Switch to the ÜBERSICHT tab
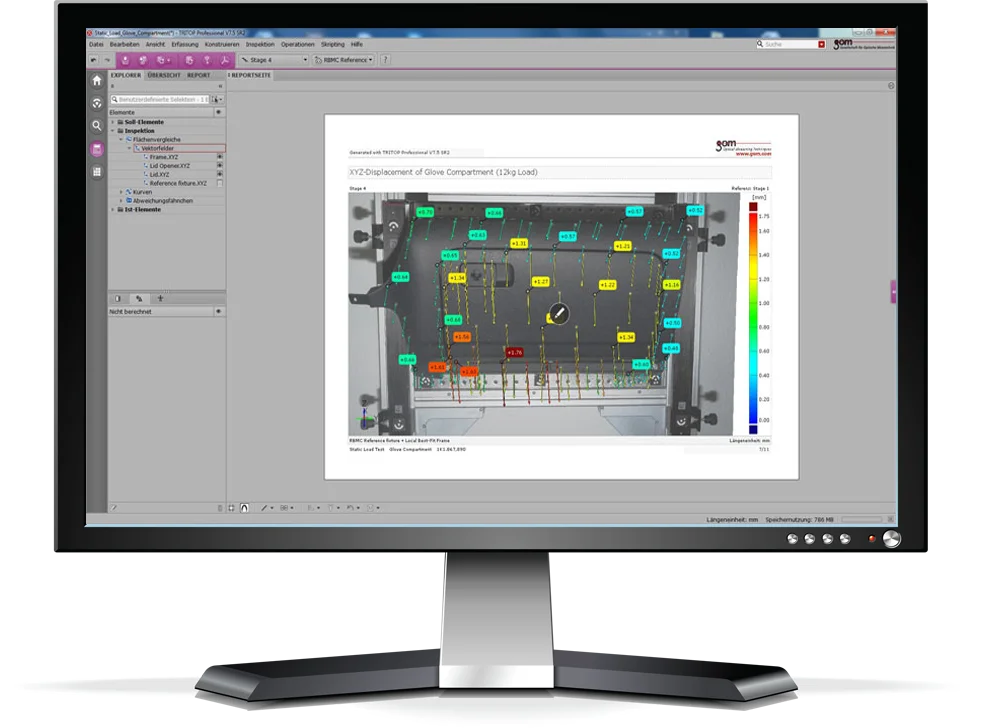The width and height of the screenshot is (997, 728). pyautogui.click(x=164, y=75)
